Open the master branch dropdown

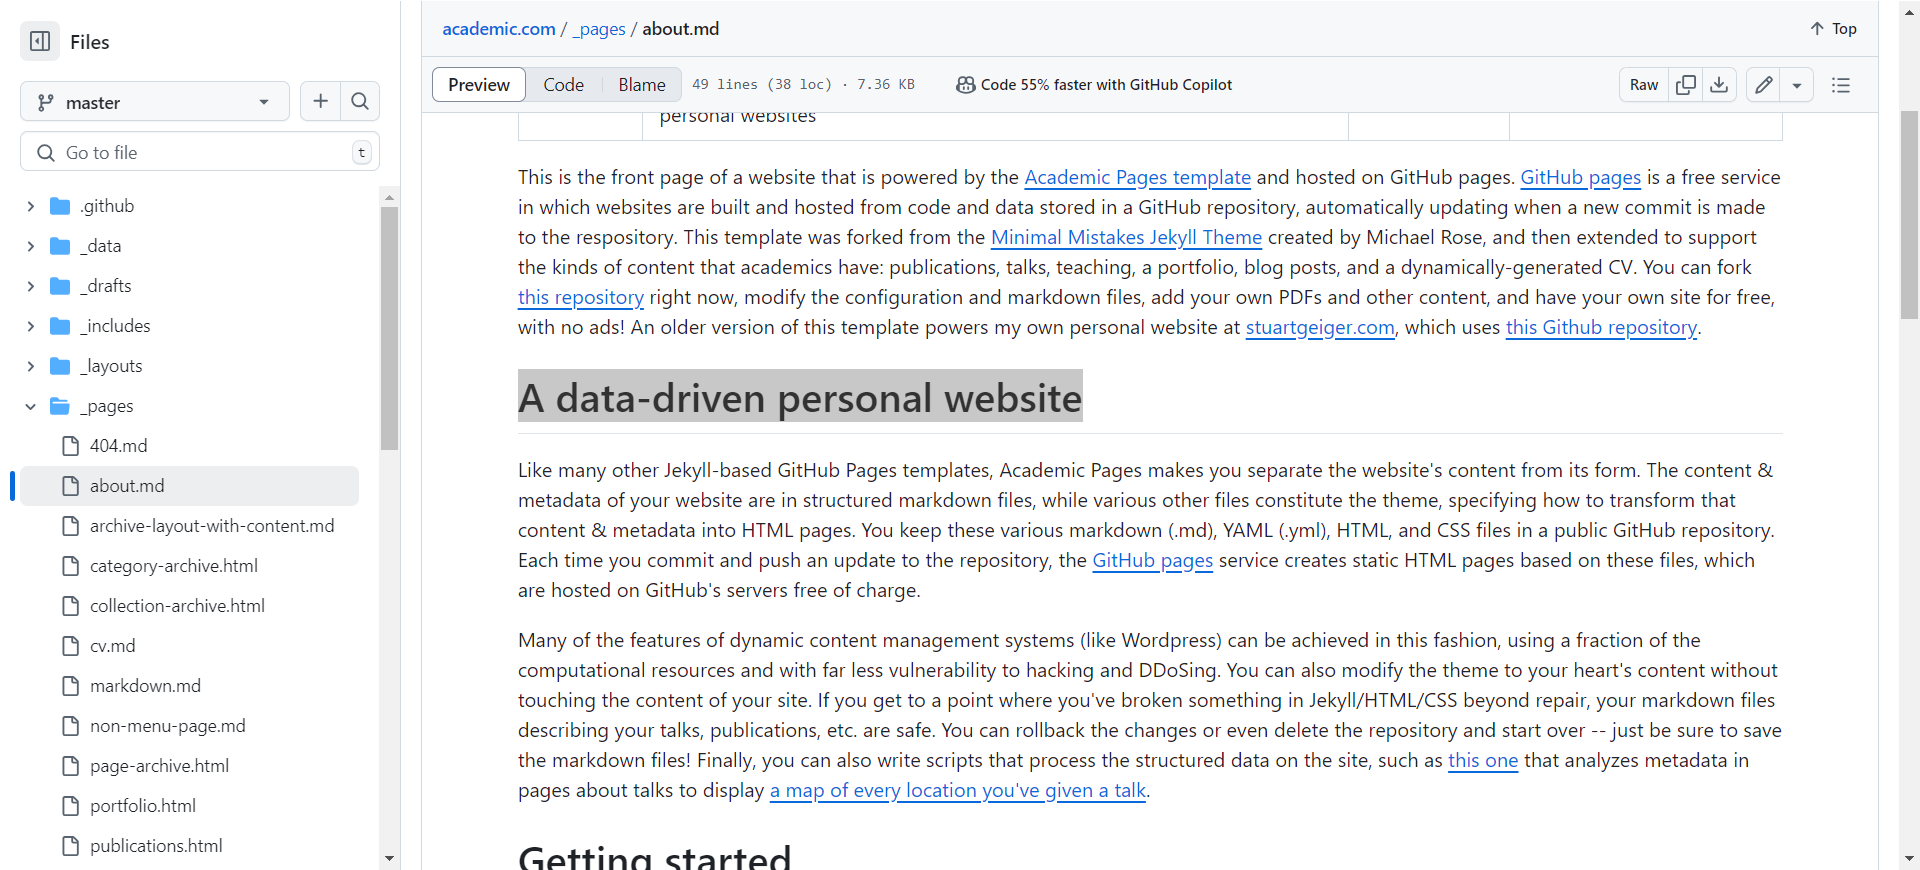pyautogui.click(x=155, y=101)
